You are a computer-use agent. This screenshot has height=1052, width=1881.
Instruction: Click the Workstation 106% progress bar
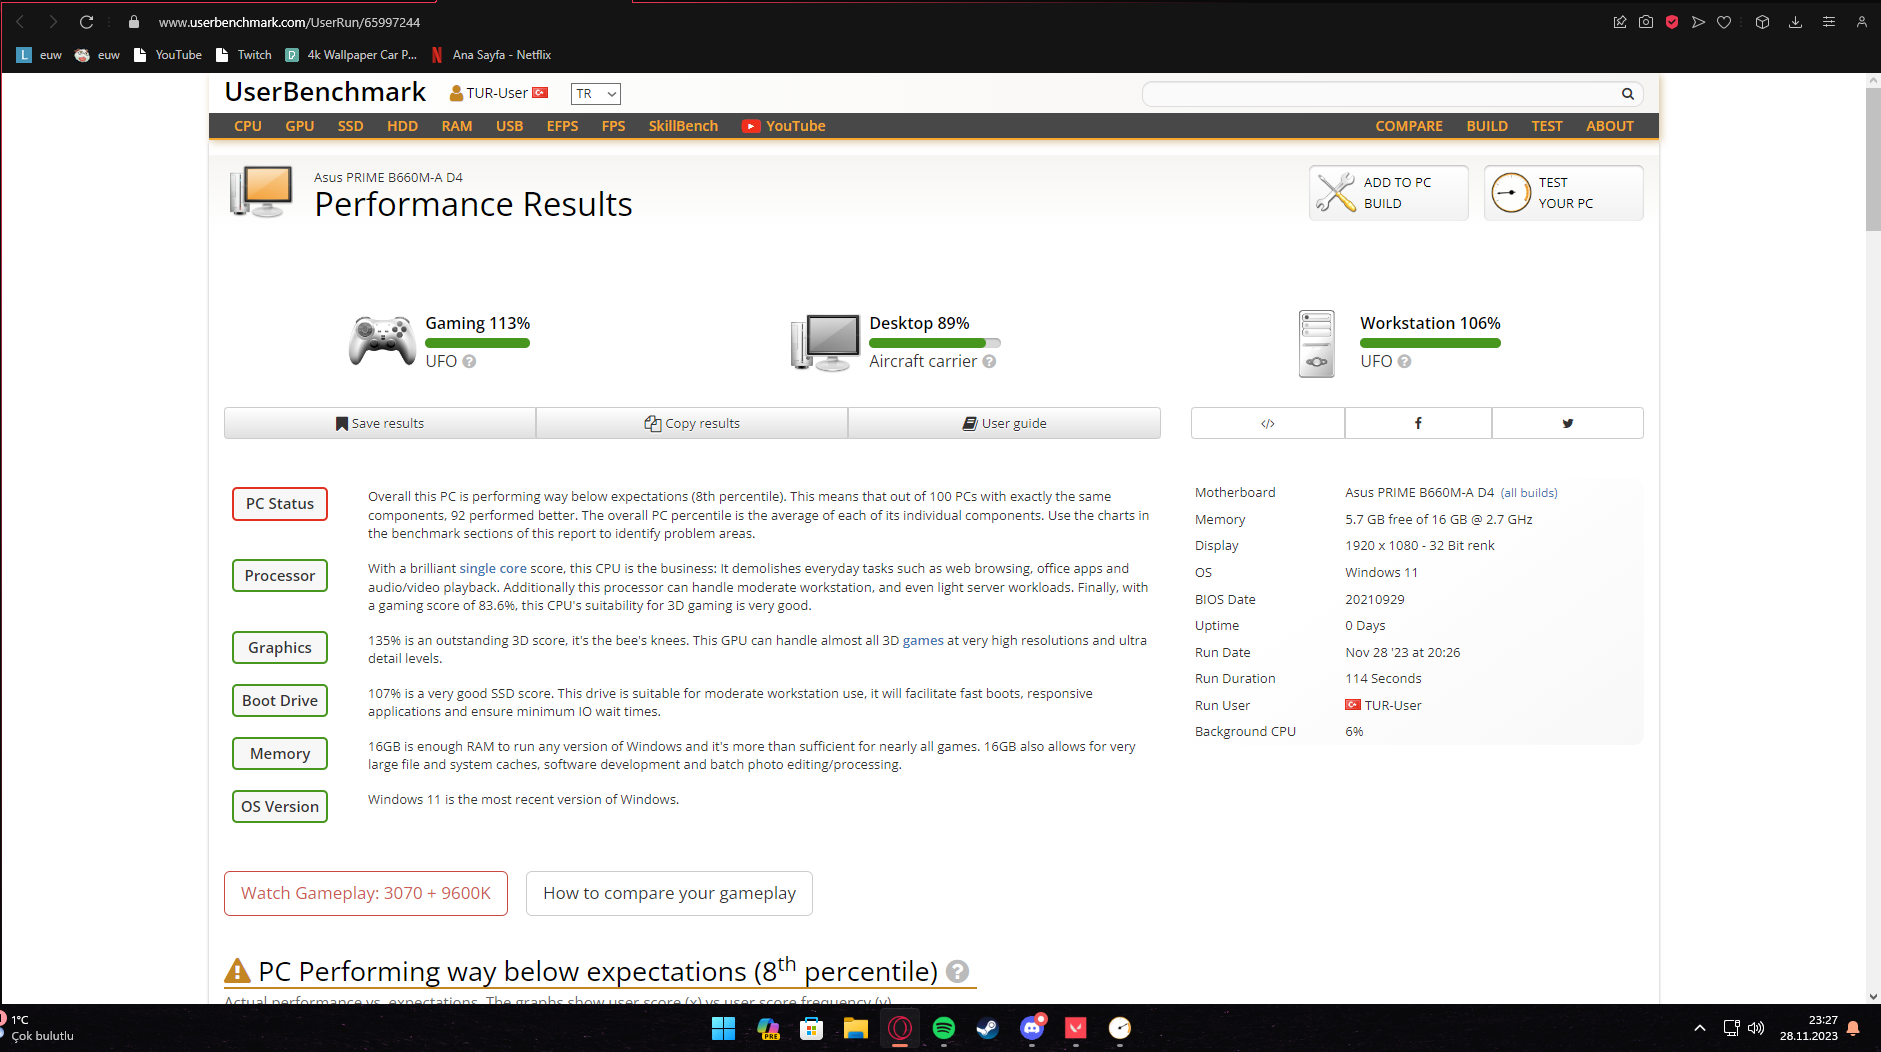pos(1430,343)
